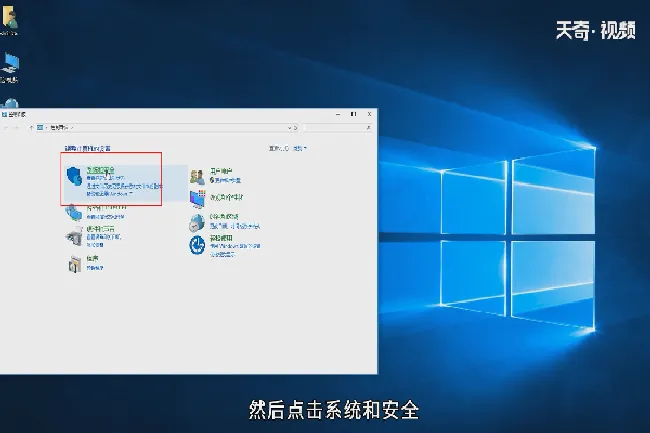Screen dimensions: 650x433
Task: Open the Programs heading link
Action: [x=92, y=259]
